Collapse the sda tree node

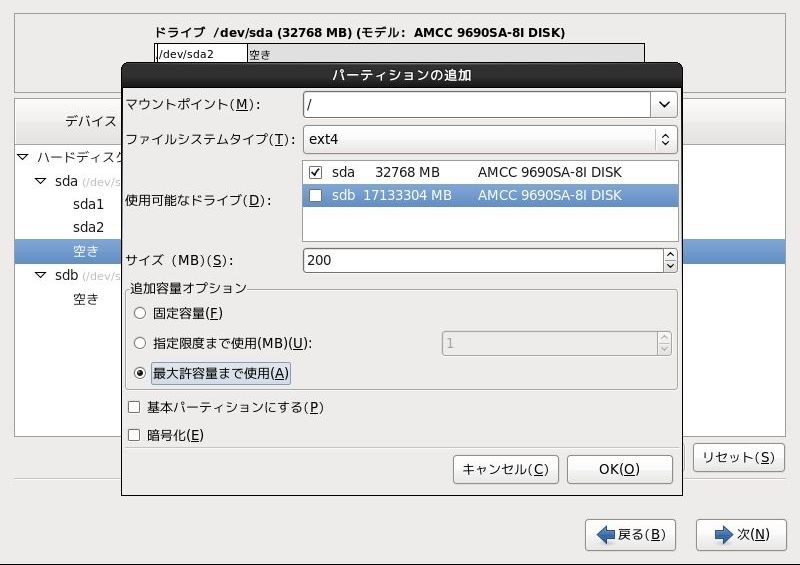click(40, 181)
